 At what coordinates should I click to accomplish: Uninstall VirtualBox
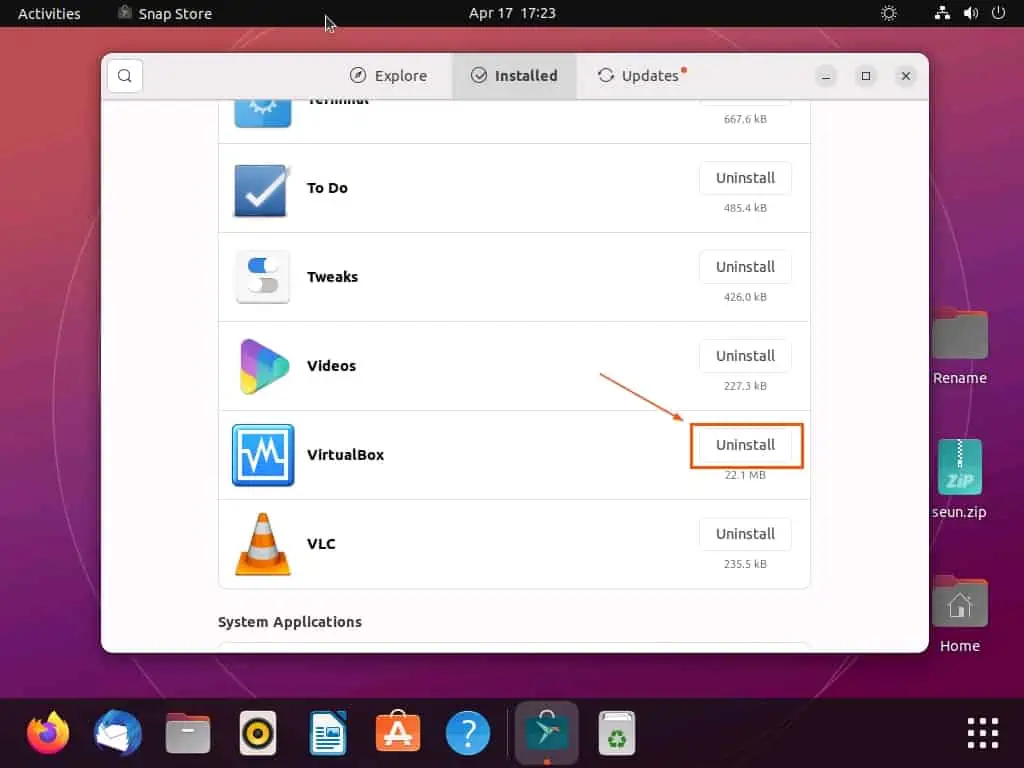click(745, 445)
